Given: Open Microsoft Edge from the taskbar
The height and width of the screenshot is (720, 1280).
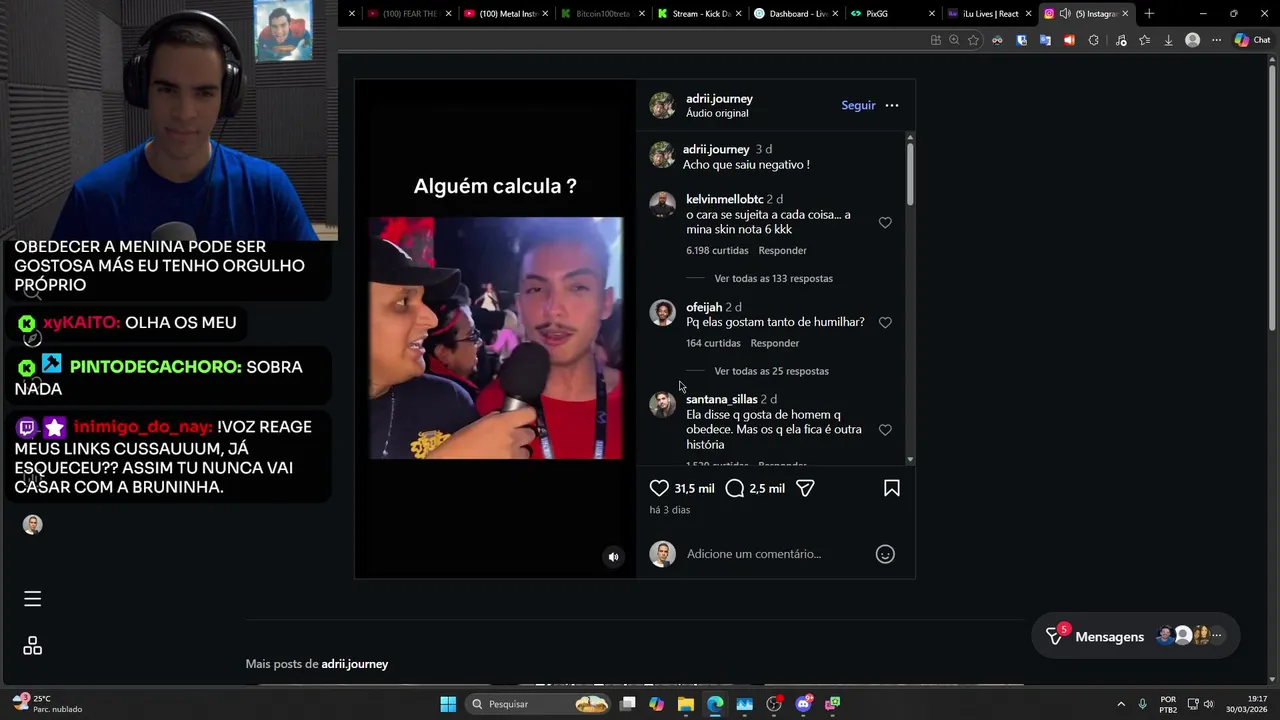Looking at the screenshot, I should (x=715, y=704).
